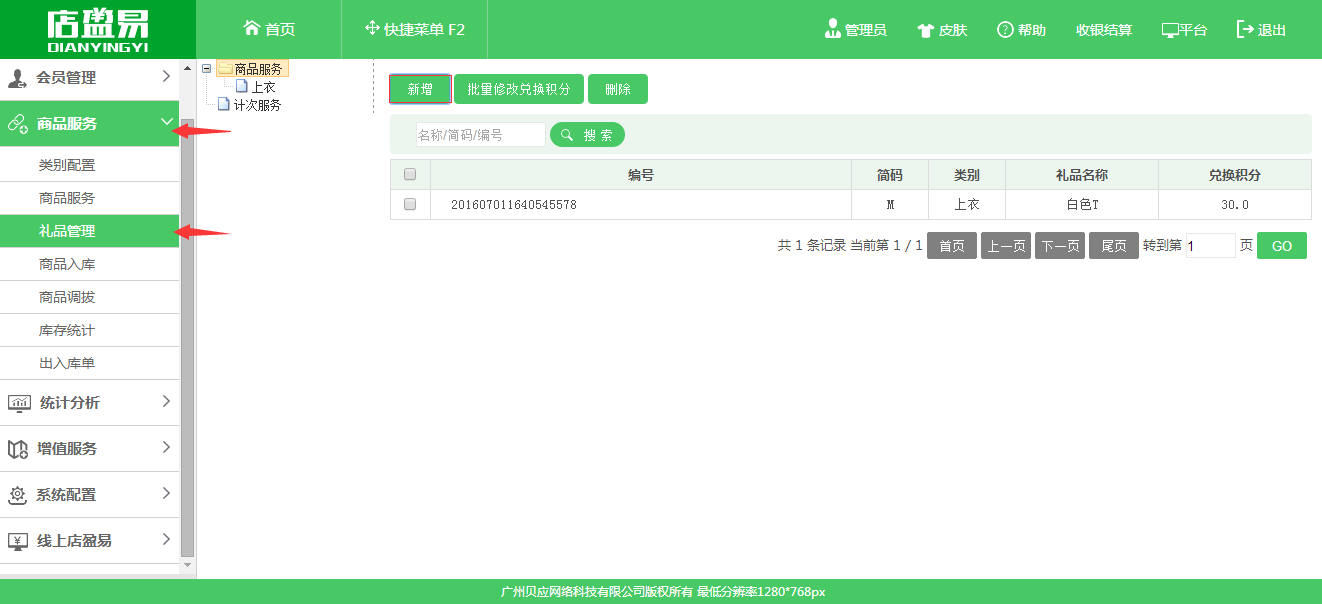The image size is (1322, 604).
Task: Click the 店盈易 logo
Action: point(97,30)
